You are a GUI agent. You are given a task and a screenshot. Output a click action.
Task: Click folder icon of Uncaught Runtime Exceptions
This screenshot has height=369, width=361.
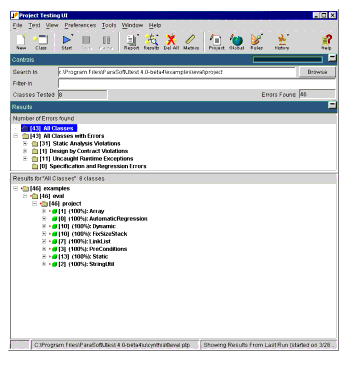click(35, 159)
